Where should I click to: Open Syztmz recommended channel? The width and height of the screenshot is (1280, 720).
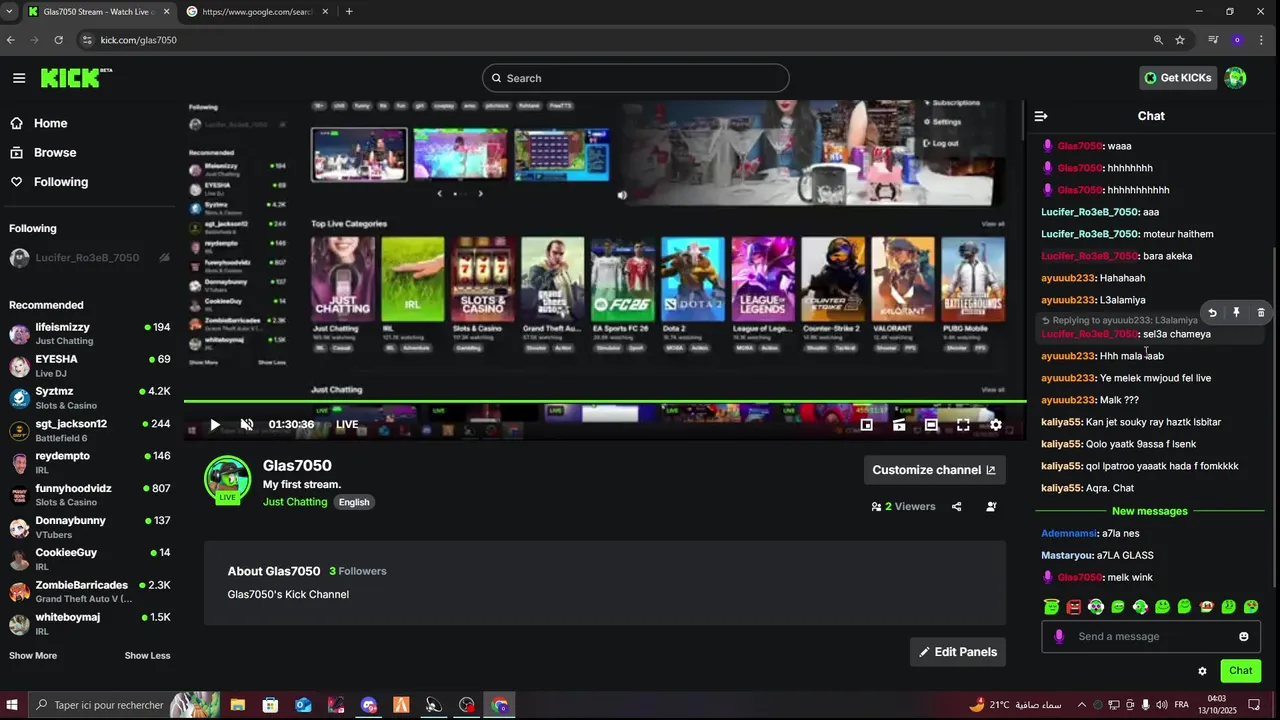click(90, 398)
